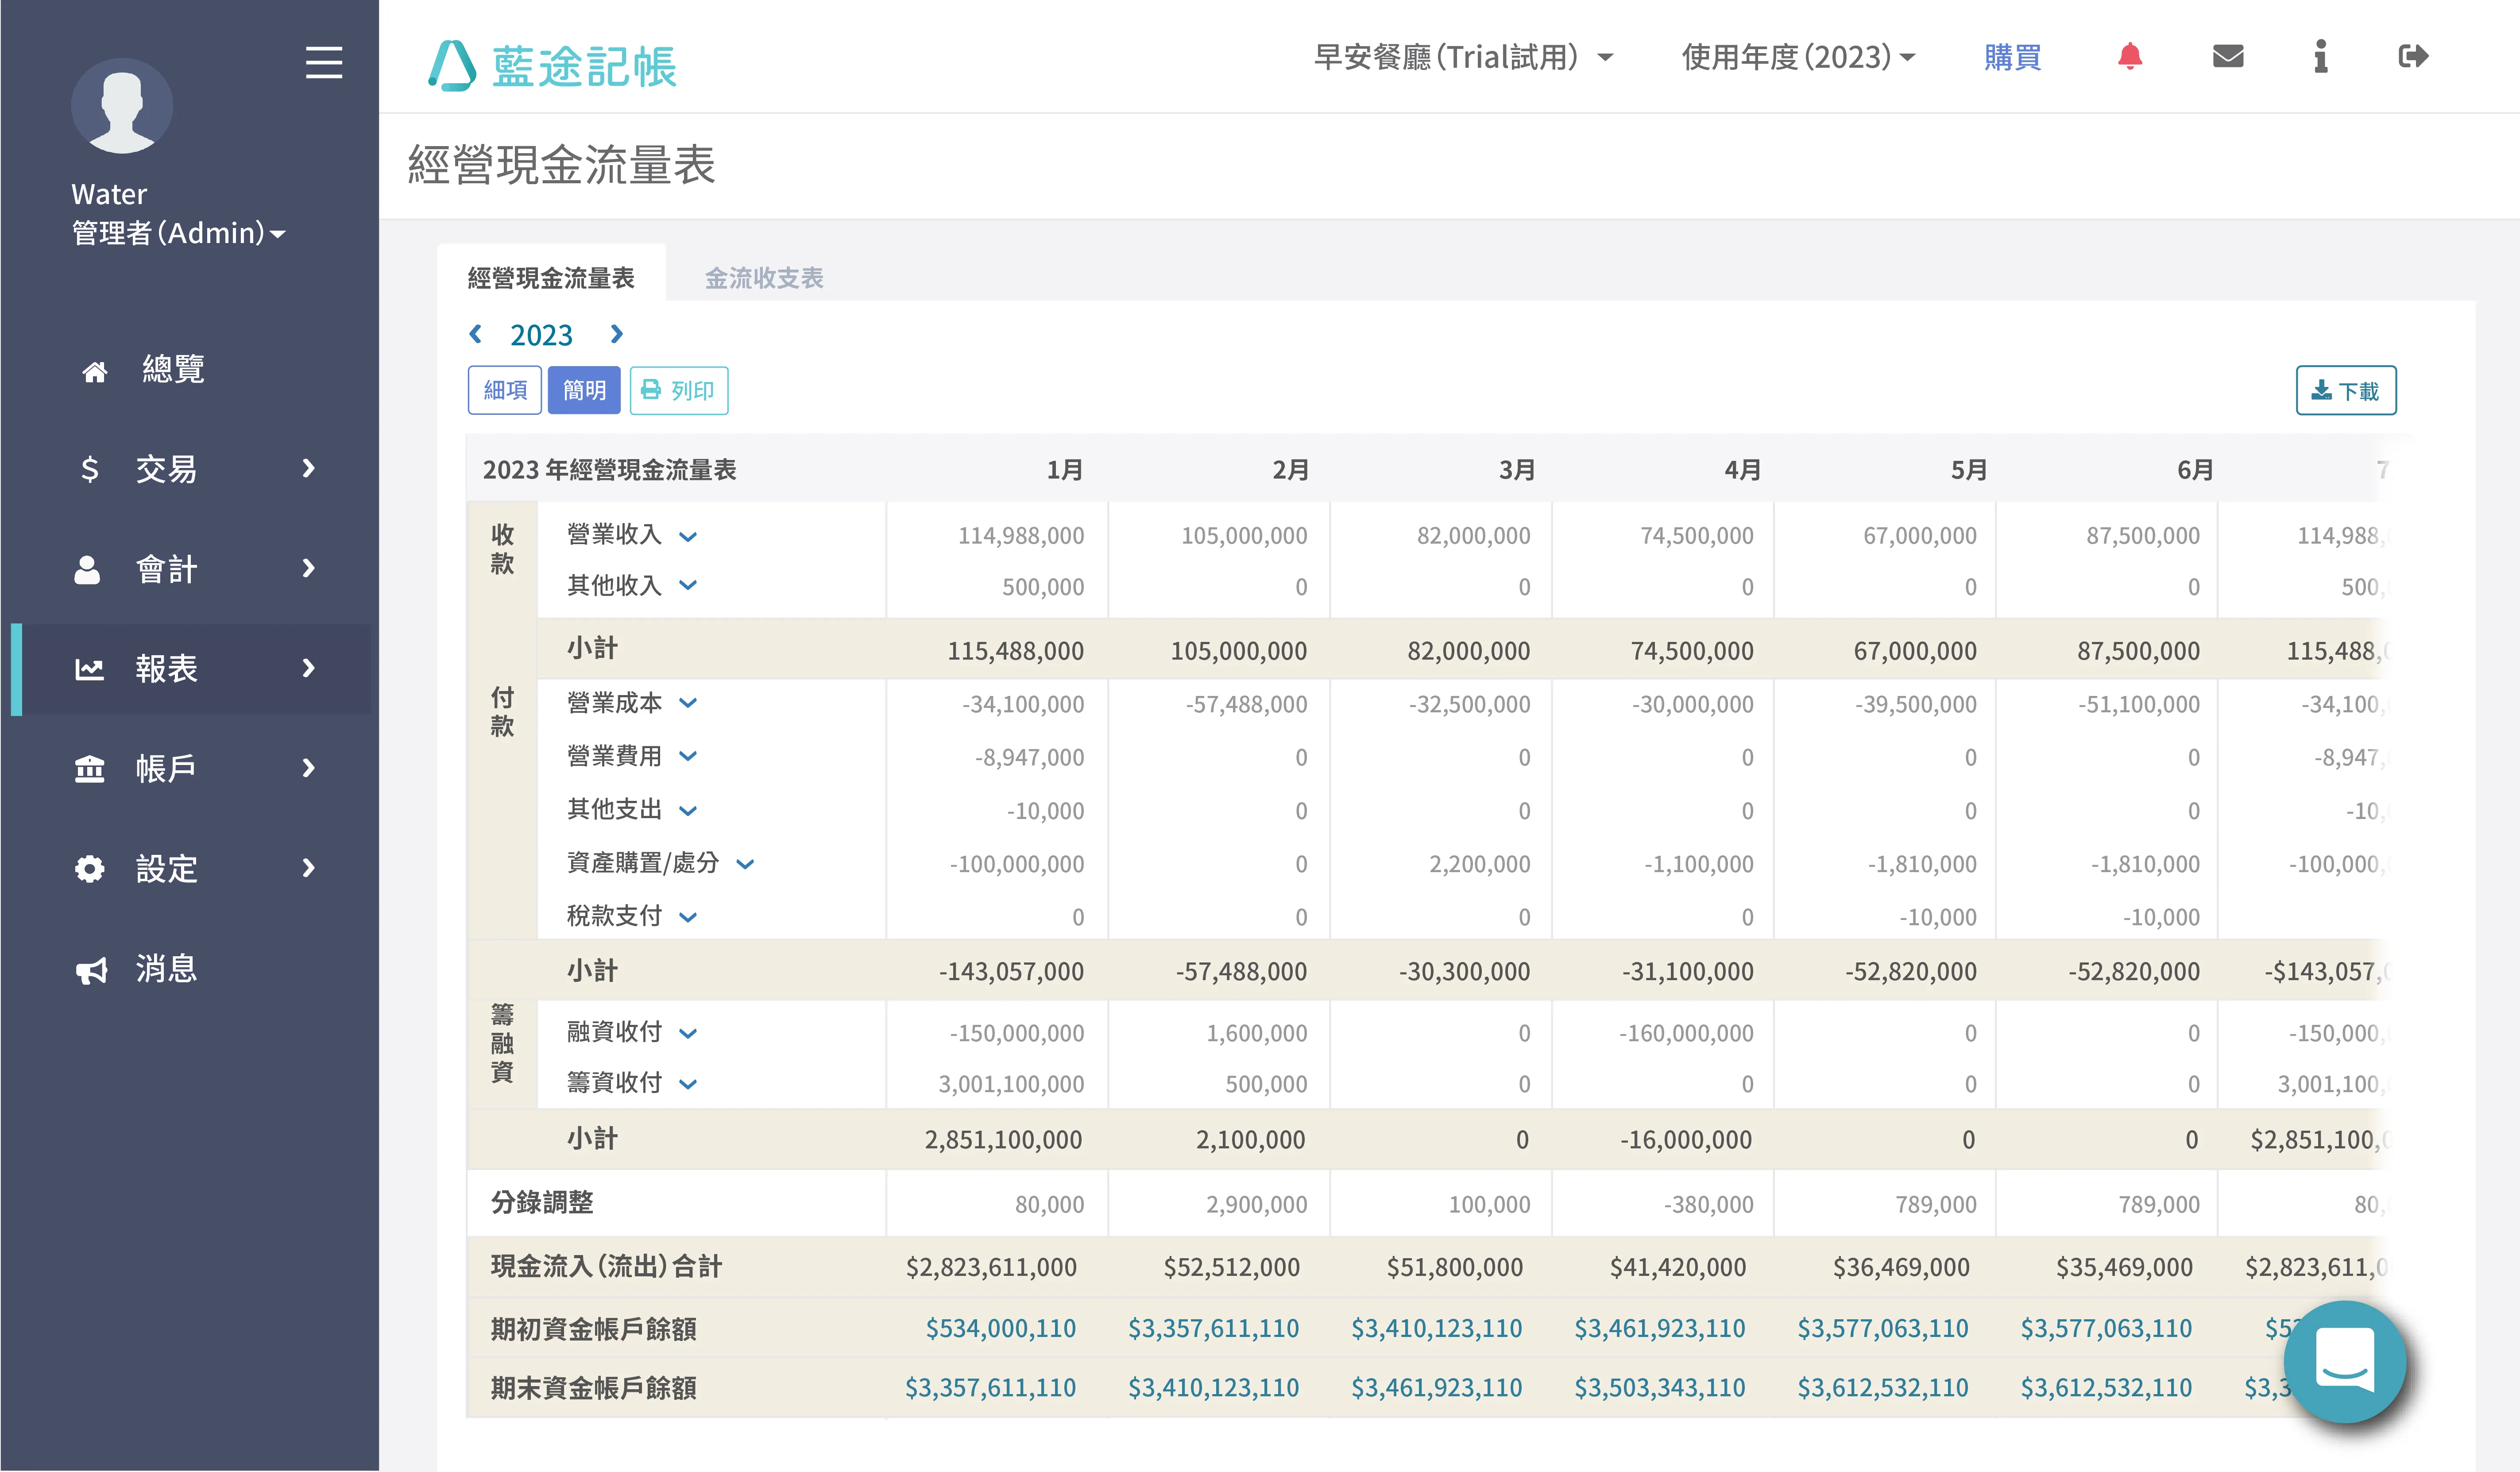Click the bank icon beside 帳戶
Screen dimensions: 2520x1472
[90, 769]
